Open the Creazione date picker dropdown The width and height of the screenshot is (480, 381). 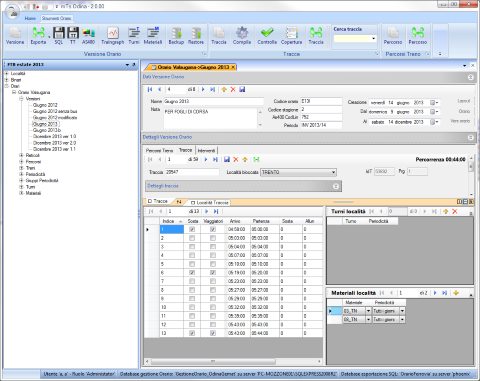pos(434,102)
